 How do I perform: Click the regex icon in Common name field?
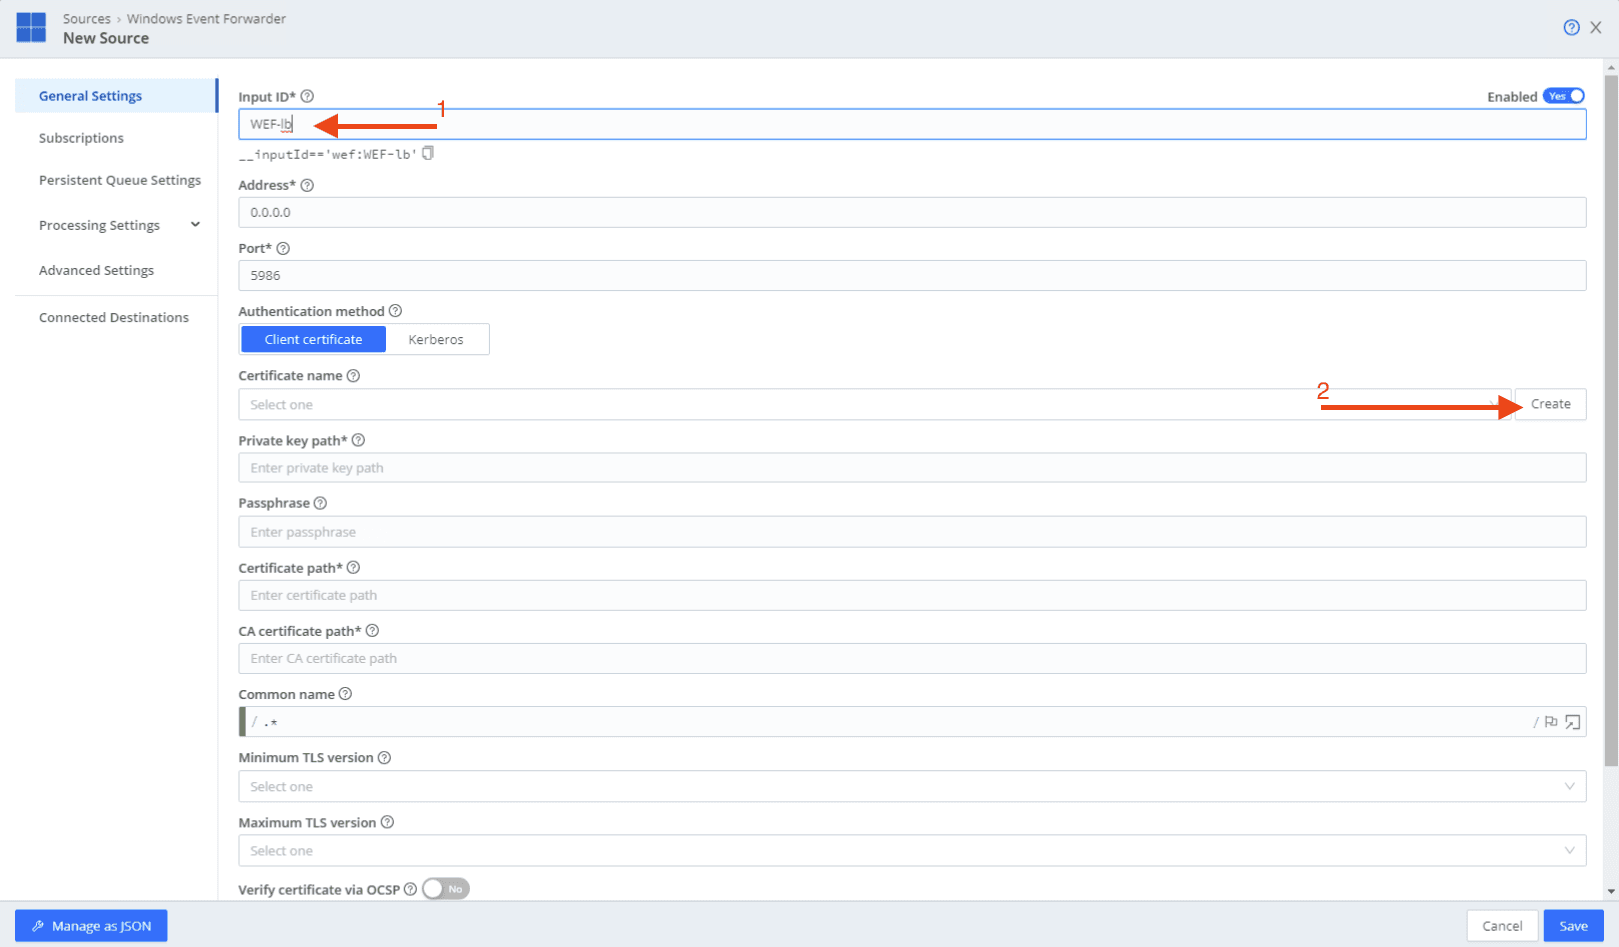coord(1551,721)
